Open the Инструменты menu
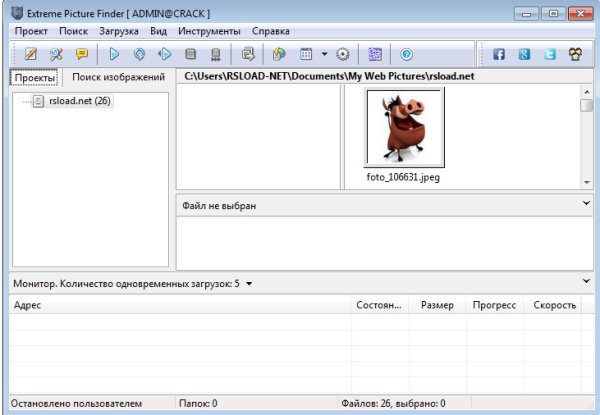 point(209,31)
